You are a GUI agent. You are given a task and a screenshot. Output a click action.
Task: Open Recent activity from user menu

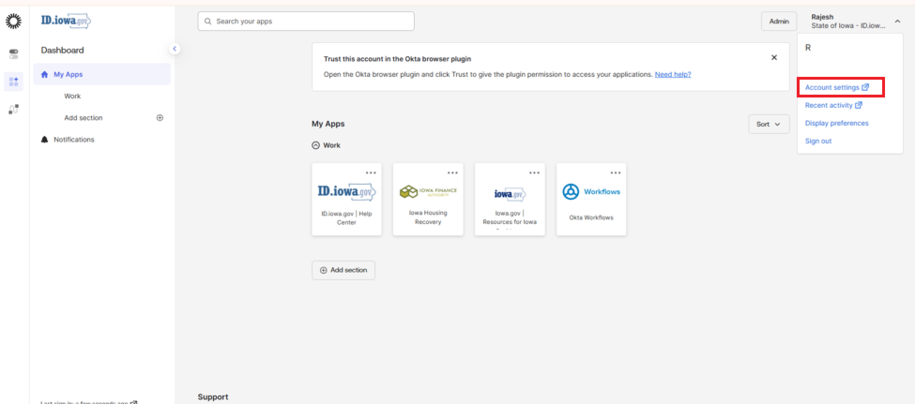point(829,106)
